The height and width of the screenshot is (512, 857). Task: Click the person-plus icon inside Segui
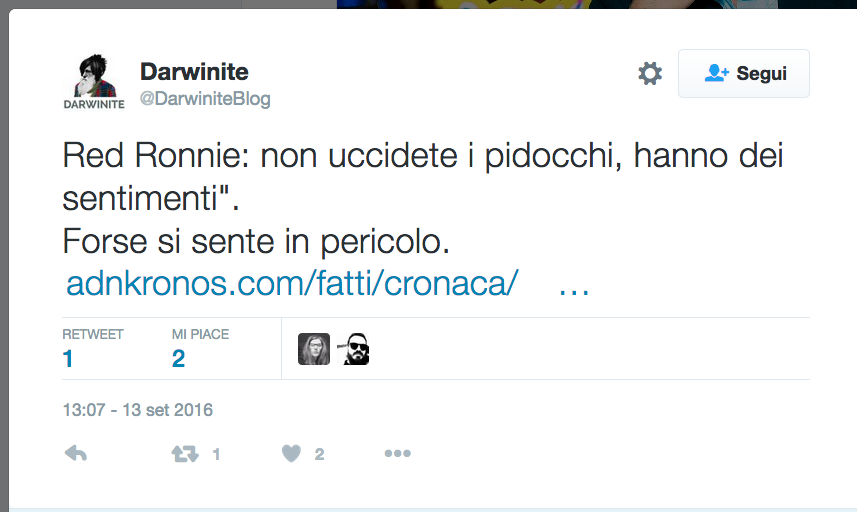[x=716, y=73]
